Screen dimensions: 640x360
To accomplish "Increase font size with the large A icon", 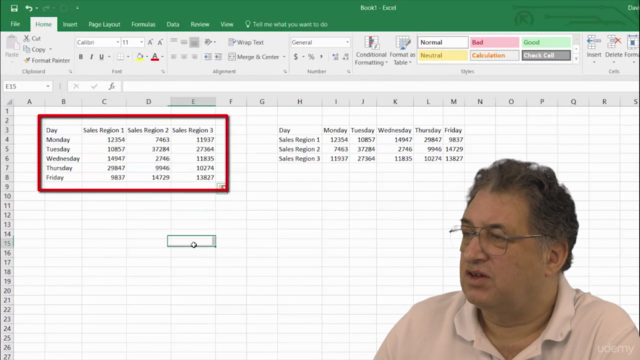I will (x=150, y=42).
